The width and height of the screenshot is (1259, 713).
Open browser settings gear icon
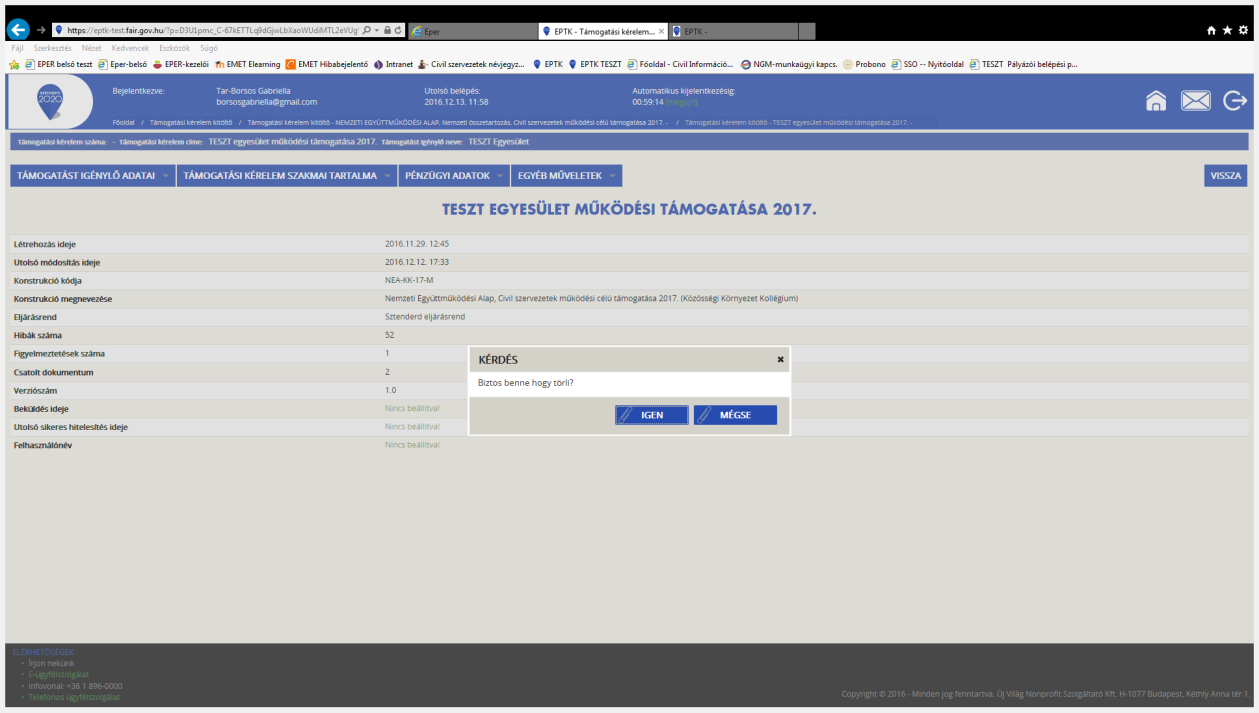tap(1243, 31)
